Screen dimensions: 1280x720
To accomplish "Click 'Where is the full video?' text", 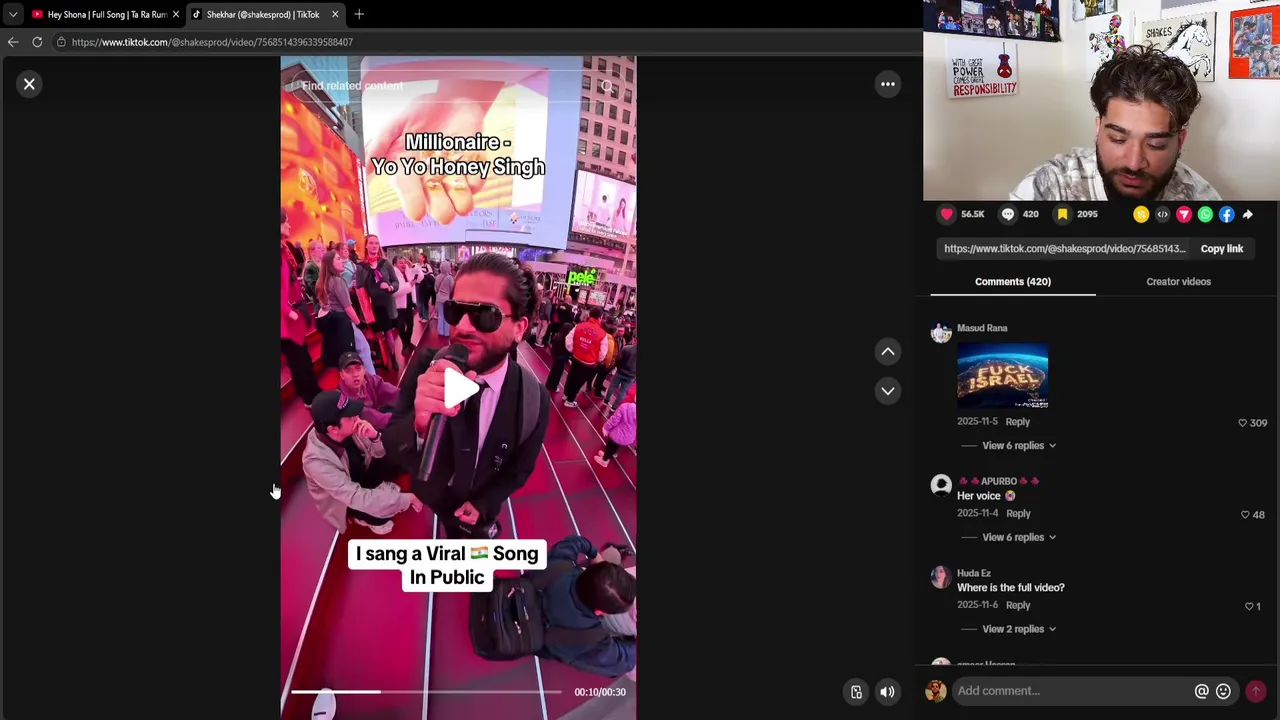I will (1011, 588).
